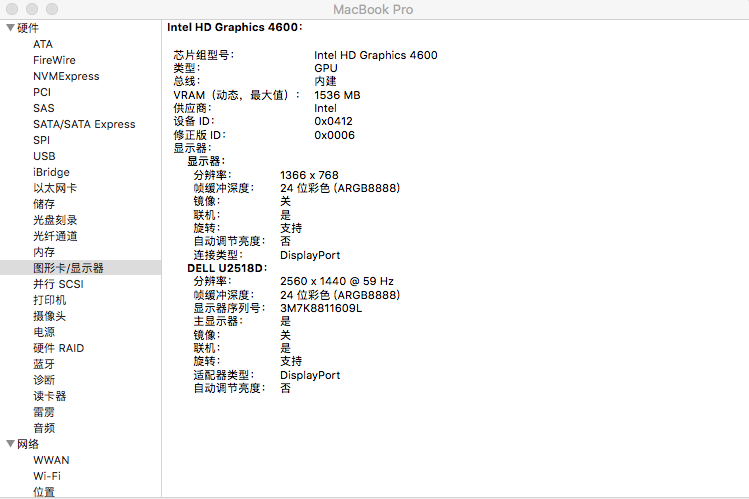The image size is (749, 499).
Task: Zoom the MacBook Pro window
Action: pyautogui.click(x=52, y=9)
